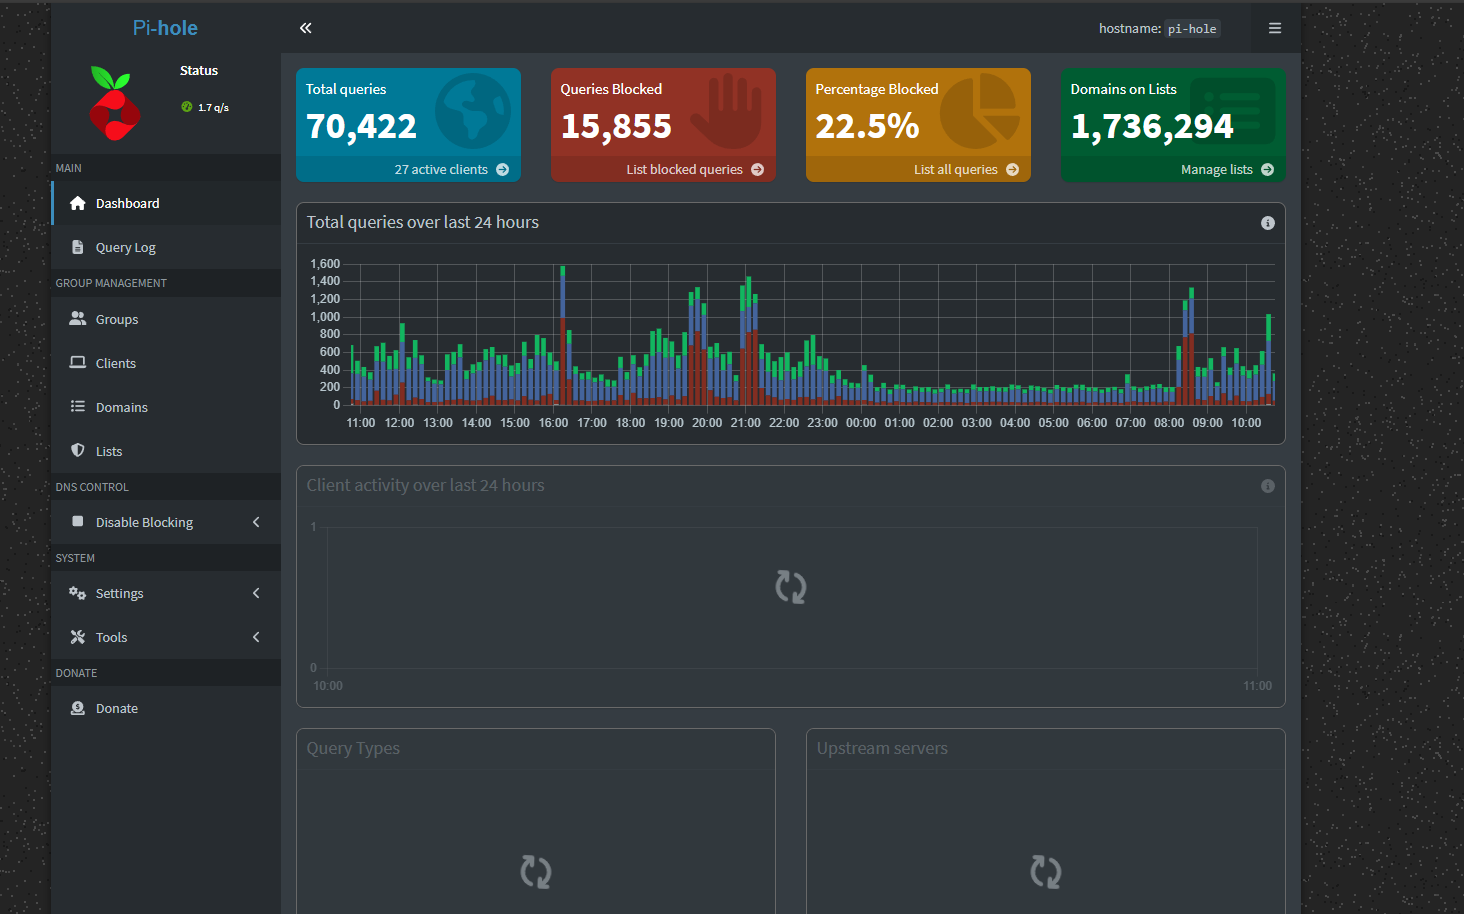The height and width of the screenshot is (914, 1464).
Task: Click the Lists shield icon
Action: point(78,450)
